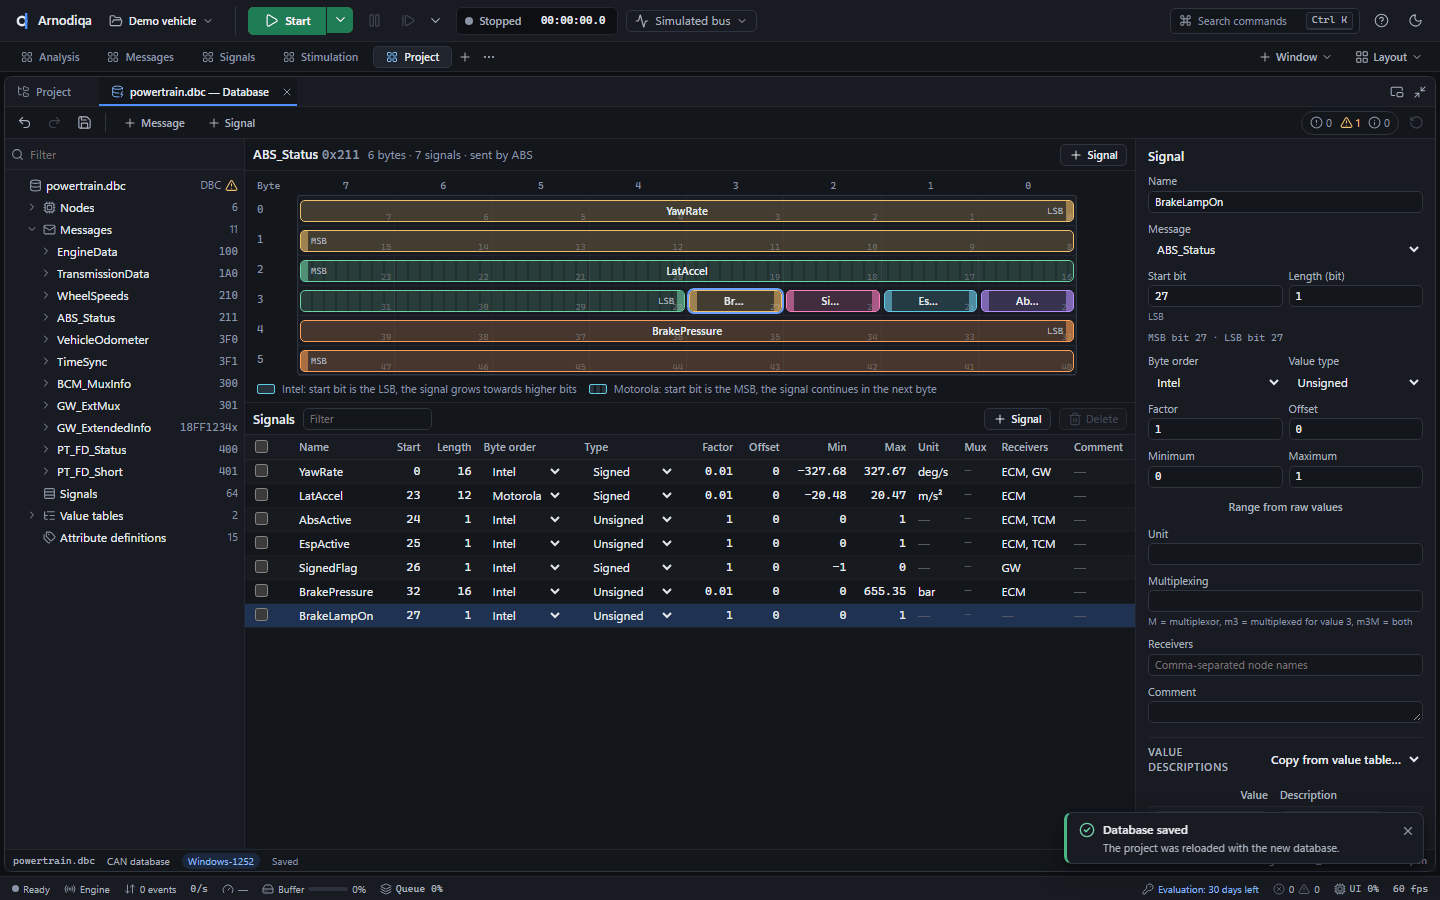Switch to the Stimulation tab
1440x900 pixels.
[x=321, y=57]
